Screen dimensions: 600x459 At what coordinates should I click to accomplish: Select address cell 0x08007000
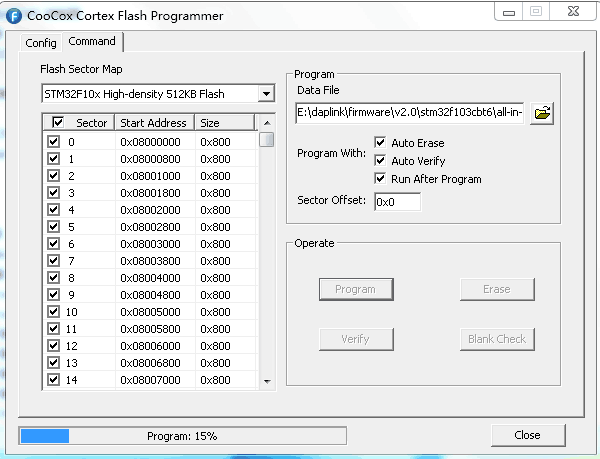(x=150, y=380)
